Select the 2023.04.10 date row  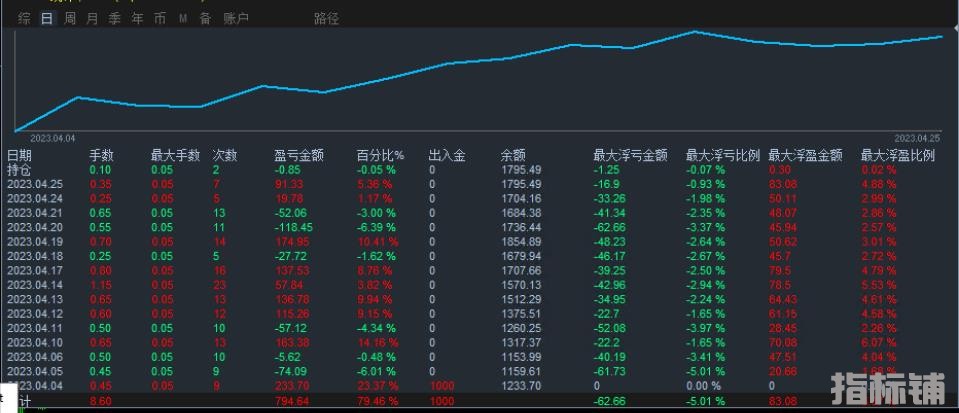coord(480,342)
